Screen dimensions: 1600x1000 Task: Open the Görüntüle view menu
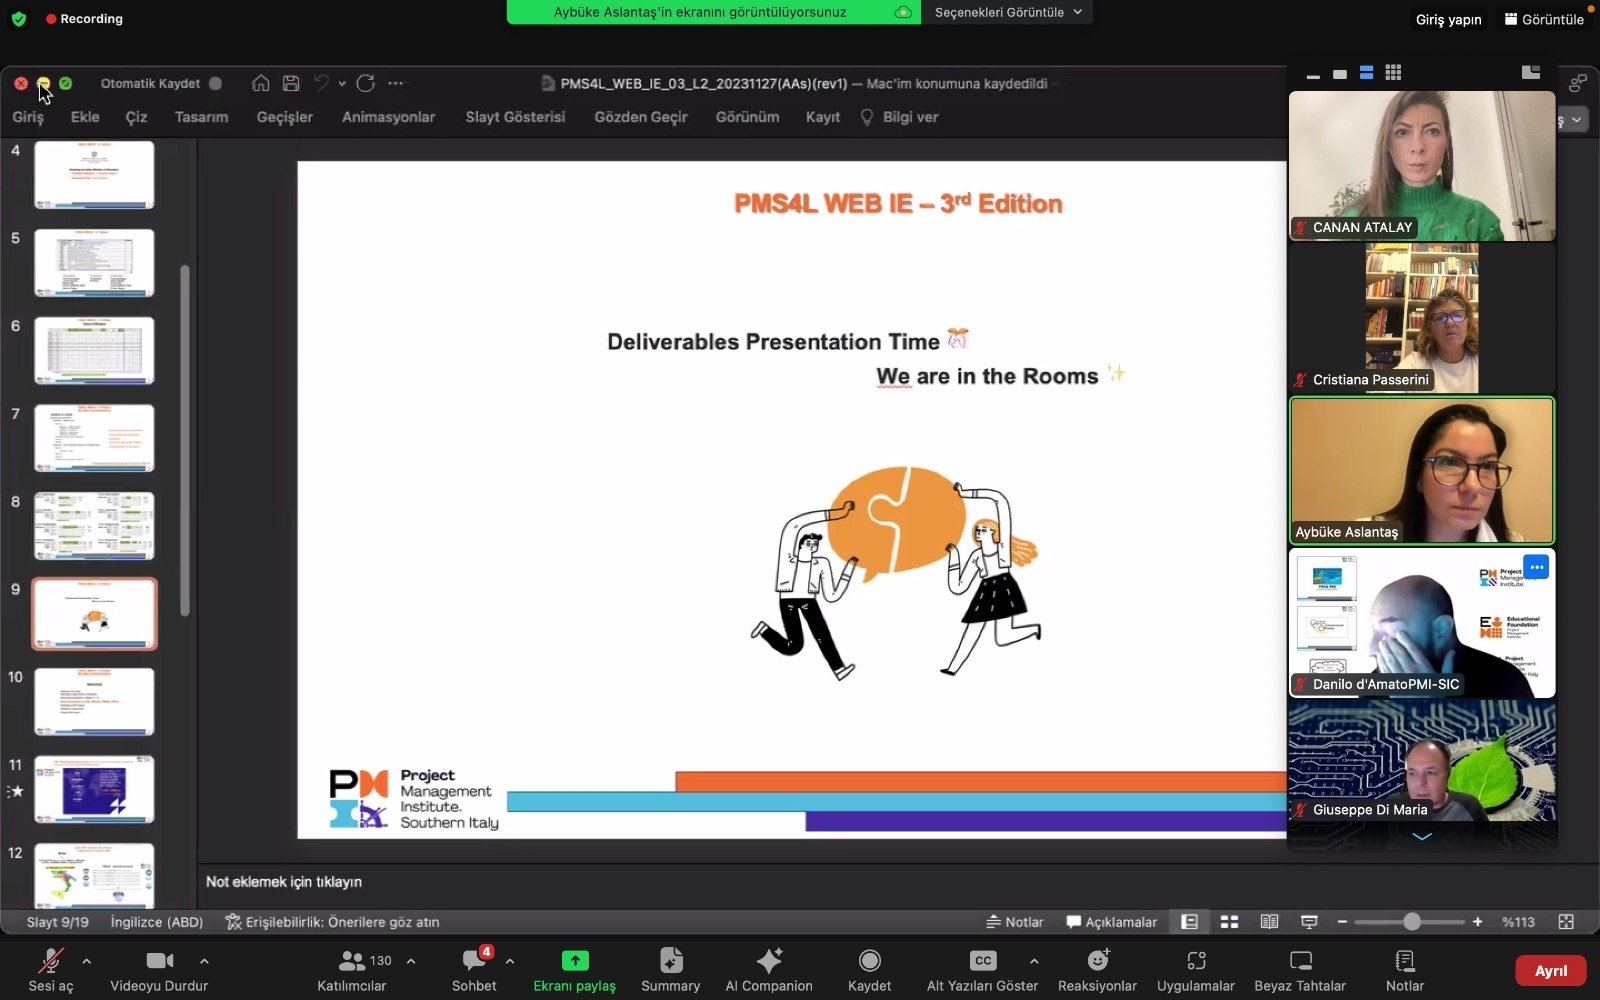[x=1544, y=19]
